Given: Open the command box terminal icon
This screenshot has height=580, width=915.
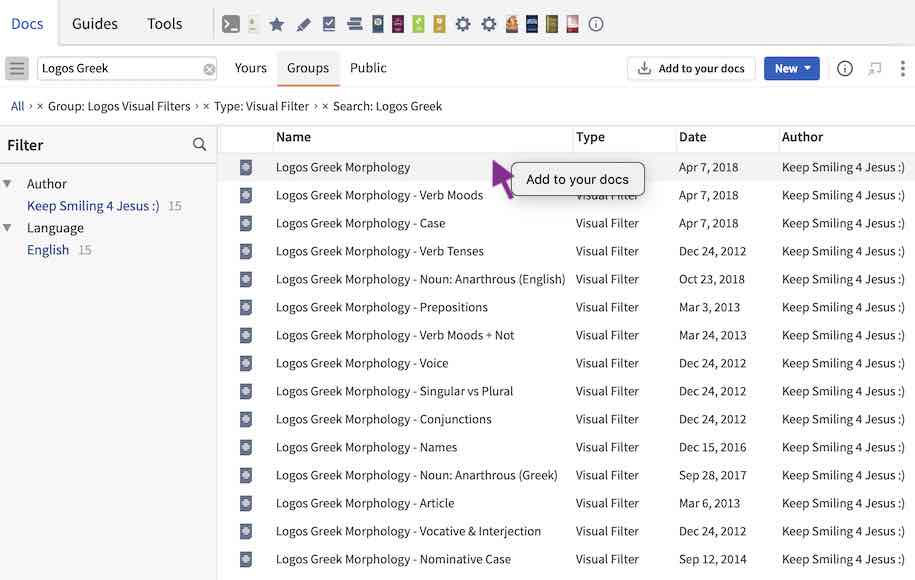Looking at the screenshot, I should tap(231, 24).
